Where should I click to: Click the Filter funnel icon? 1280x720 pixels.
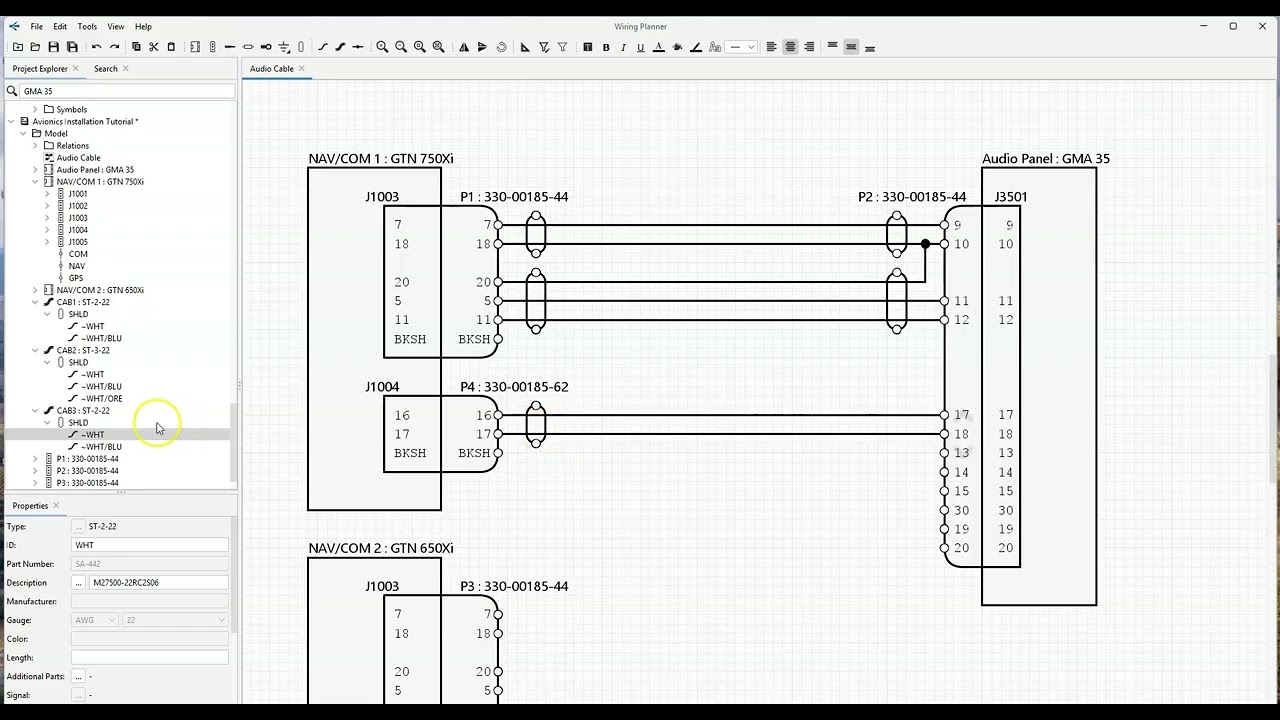click(562, 47)
